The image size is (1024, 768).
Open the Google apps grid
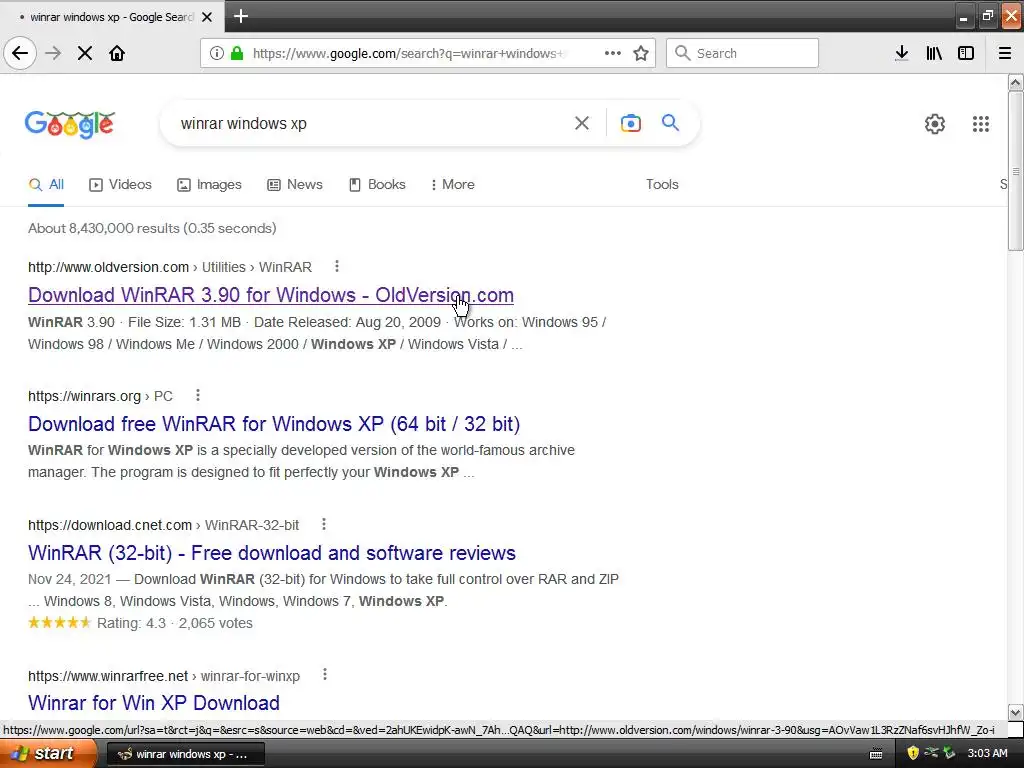pyautogui.click(x=981, y=123)
